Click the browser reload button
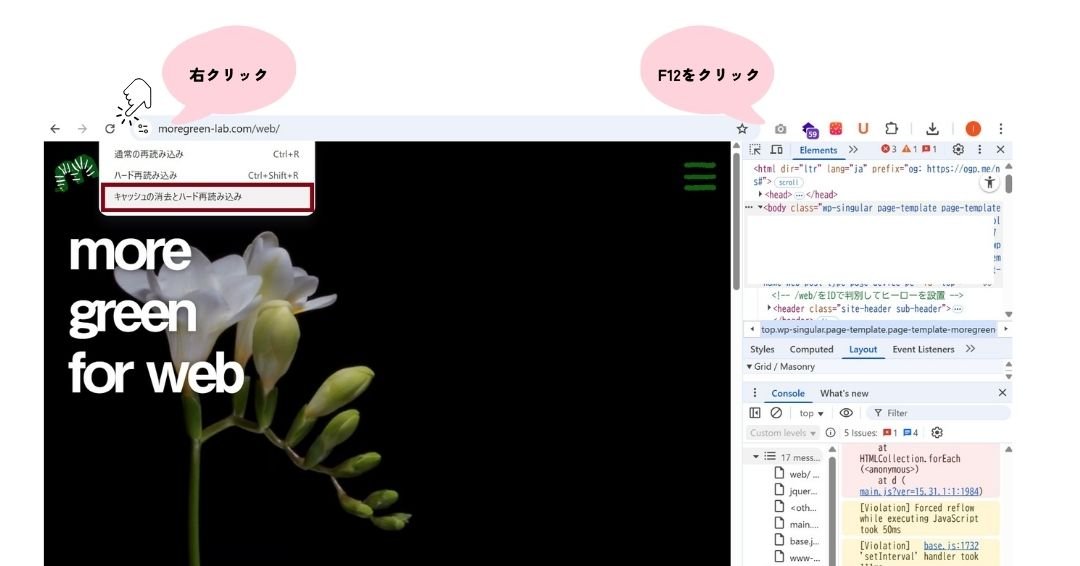1080x566 pixels. pos(110,129)
